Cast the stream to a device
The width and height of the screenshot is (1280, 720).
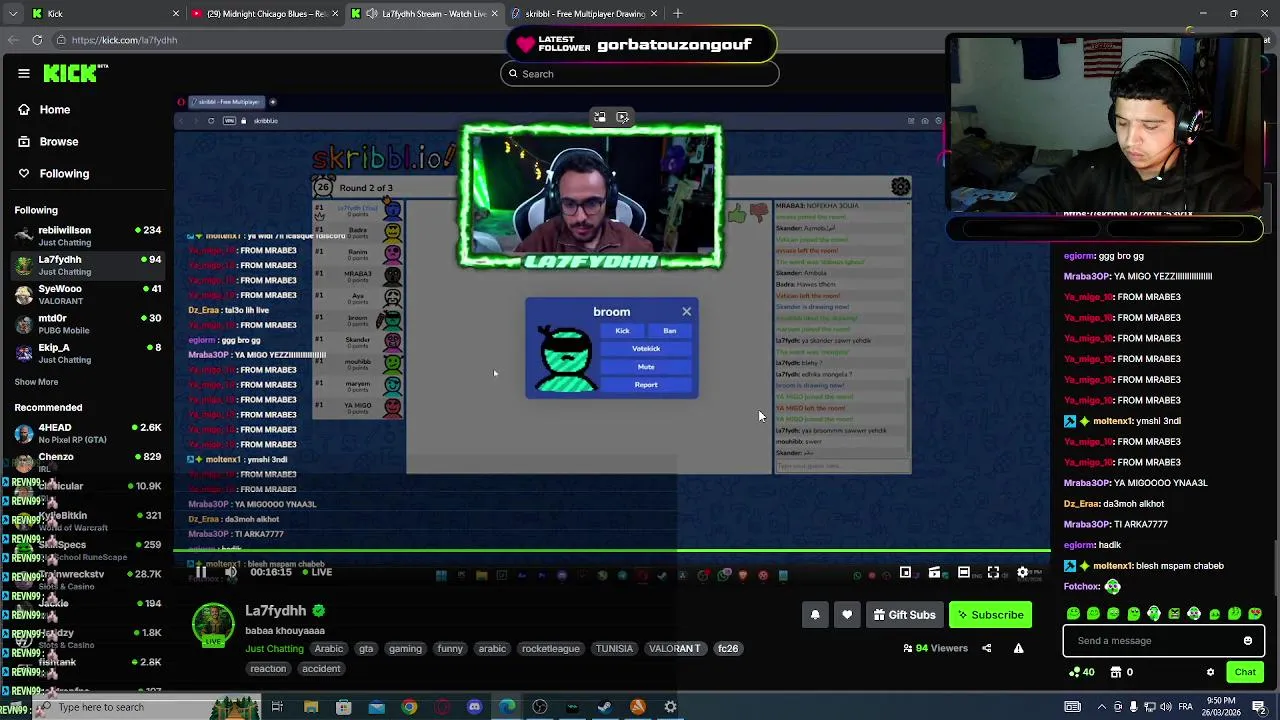point(934,573)
